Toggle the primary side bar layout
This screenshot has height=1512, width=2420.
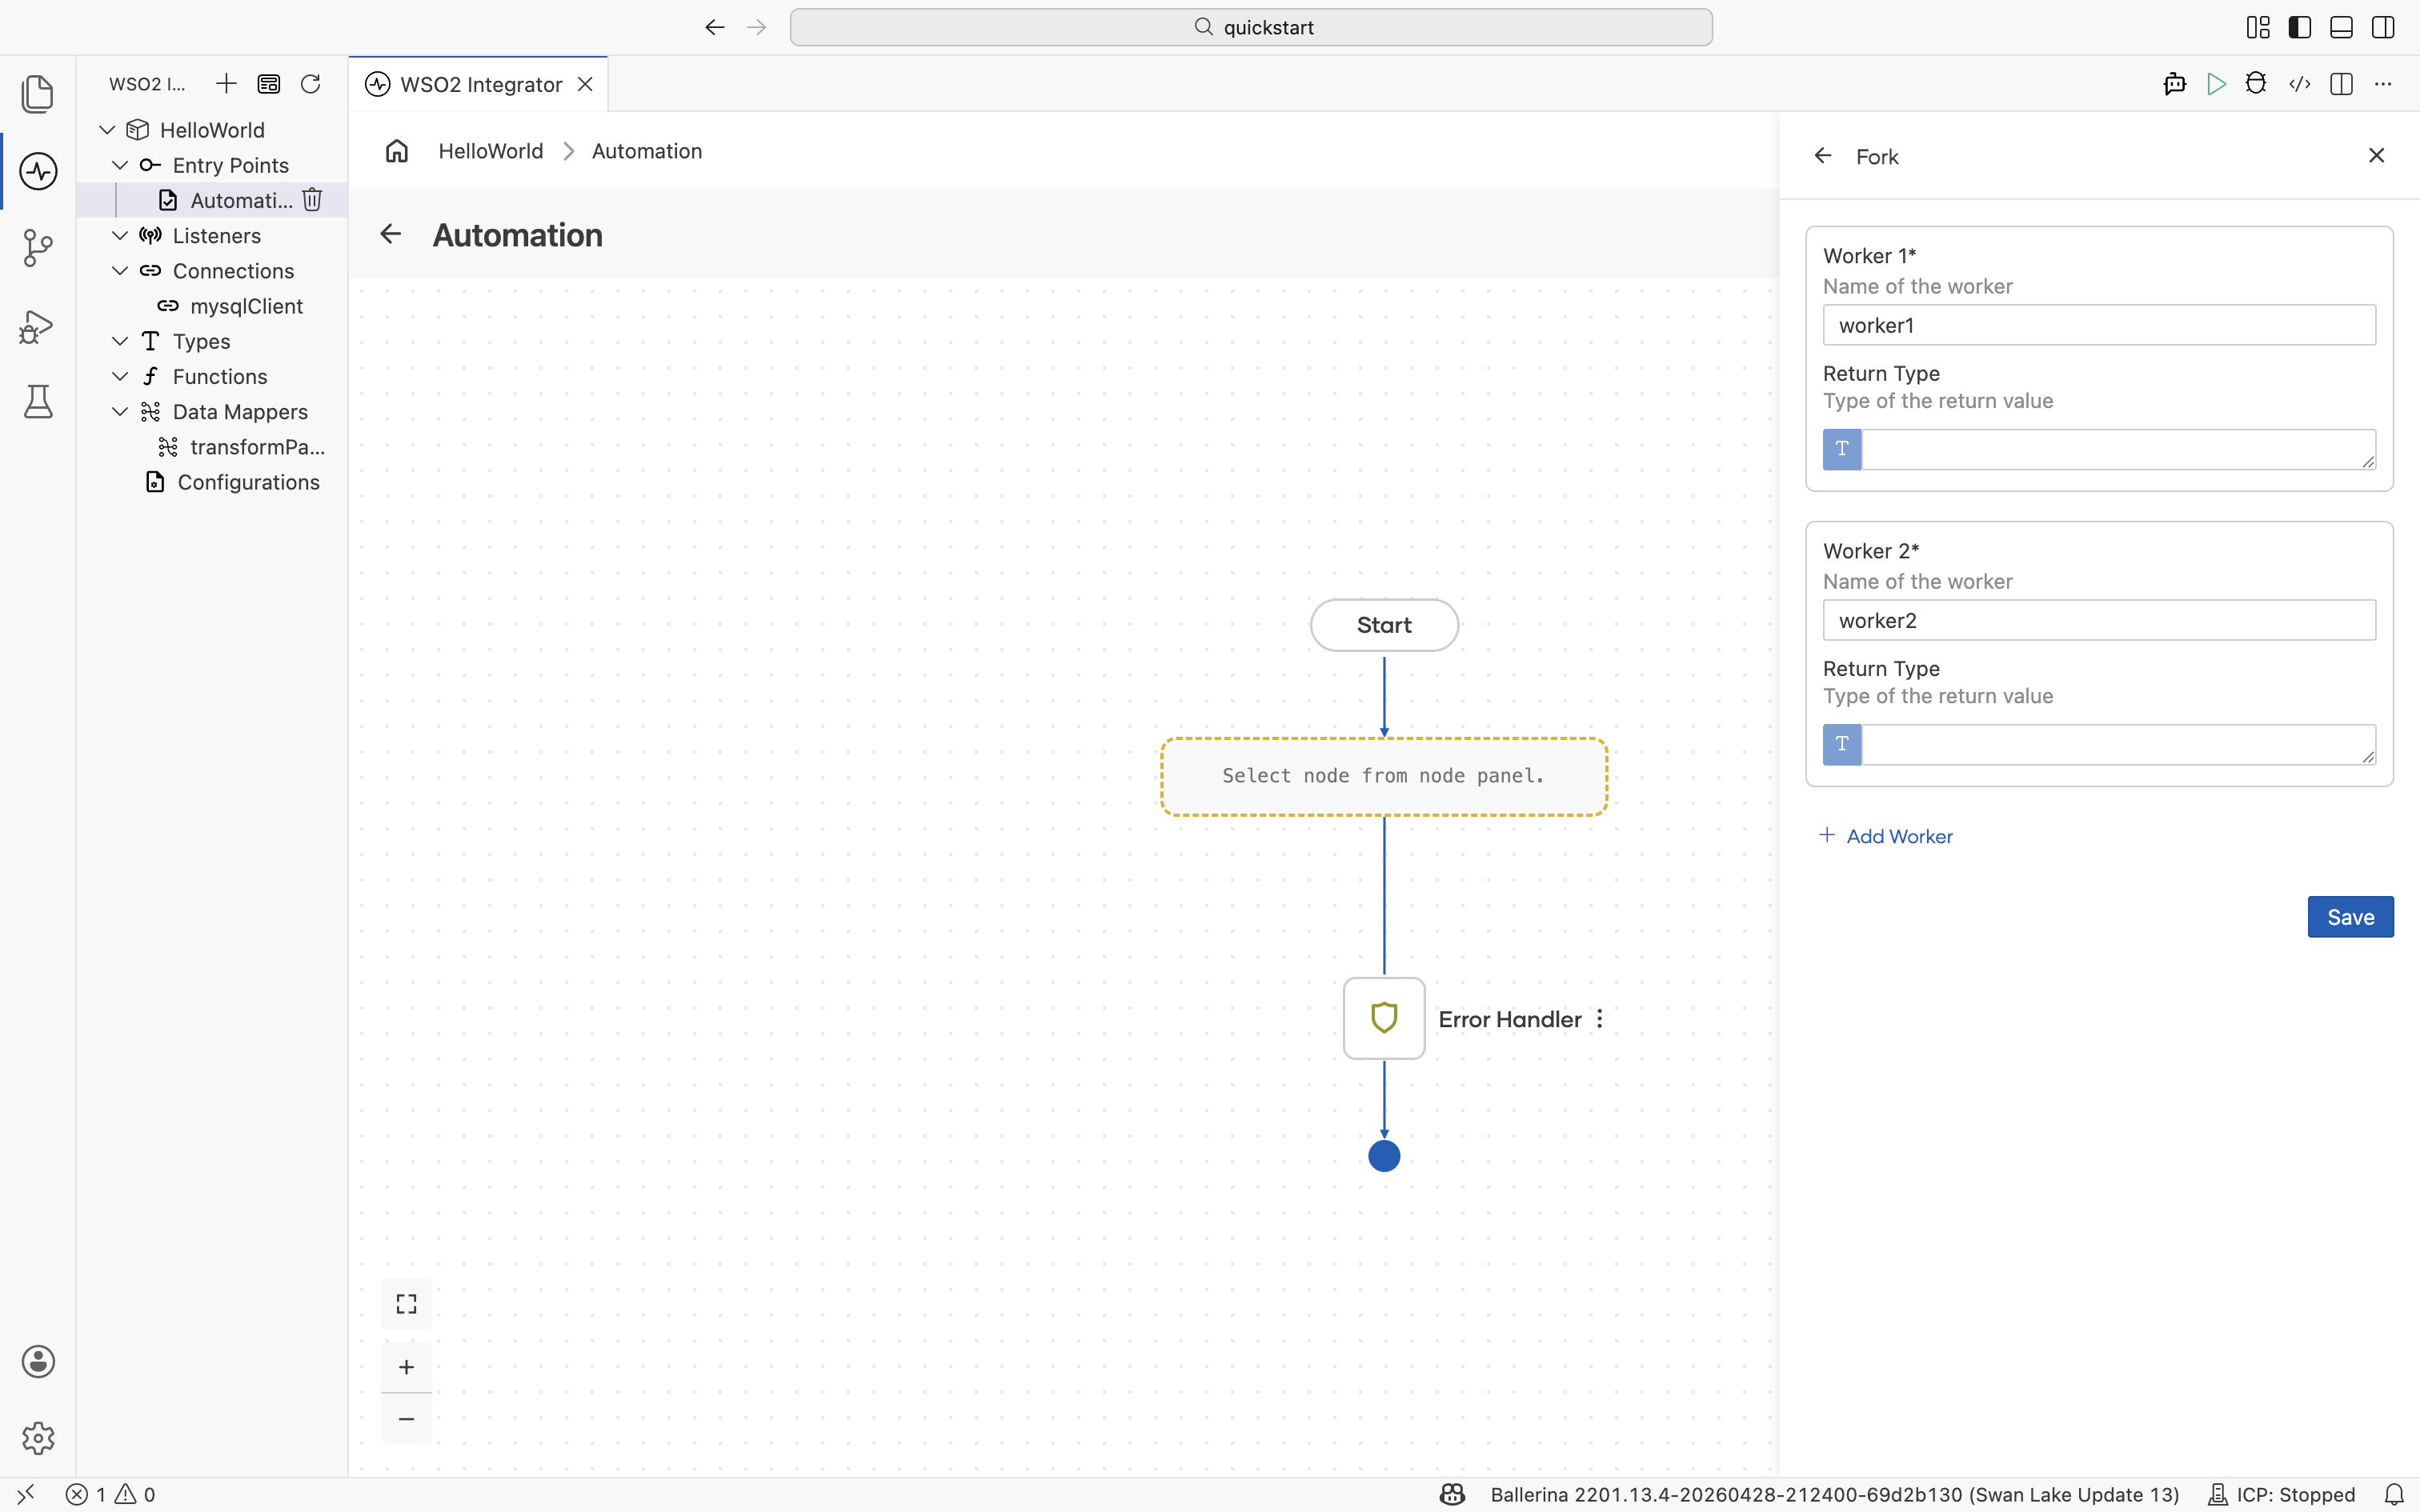point(2300,27)
